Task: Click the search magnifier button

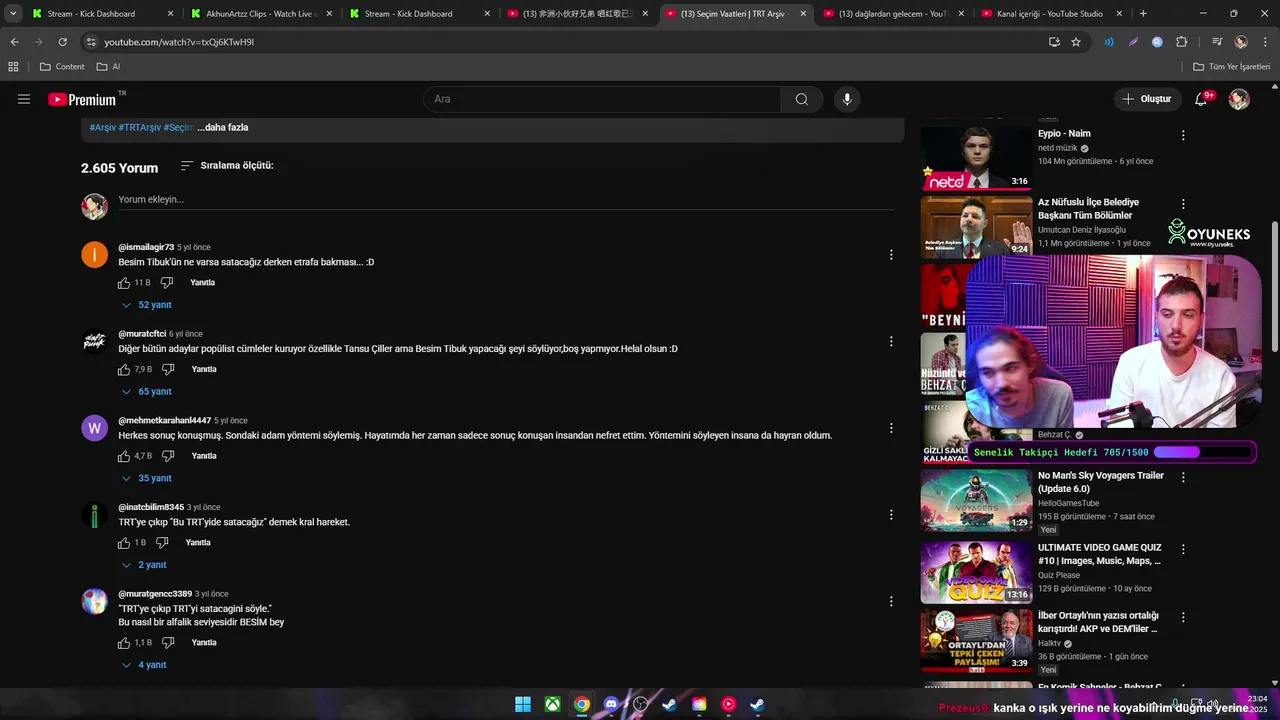Action: [x=801, y=99]
